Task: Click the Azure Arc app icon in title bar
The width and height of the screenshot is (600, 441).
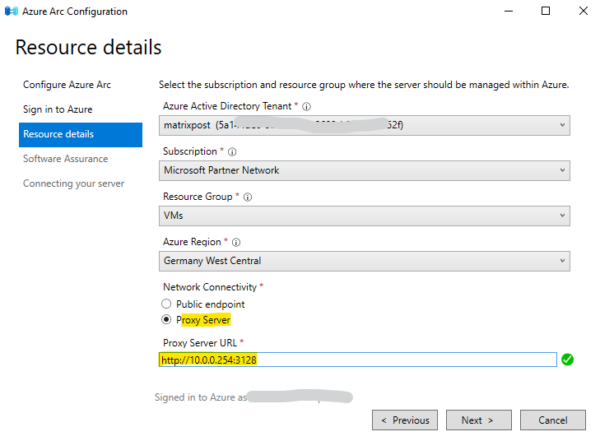Action: pyautogui.click(x=11, y=11)
